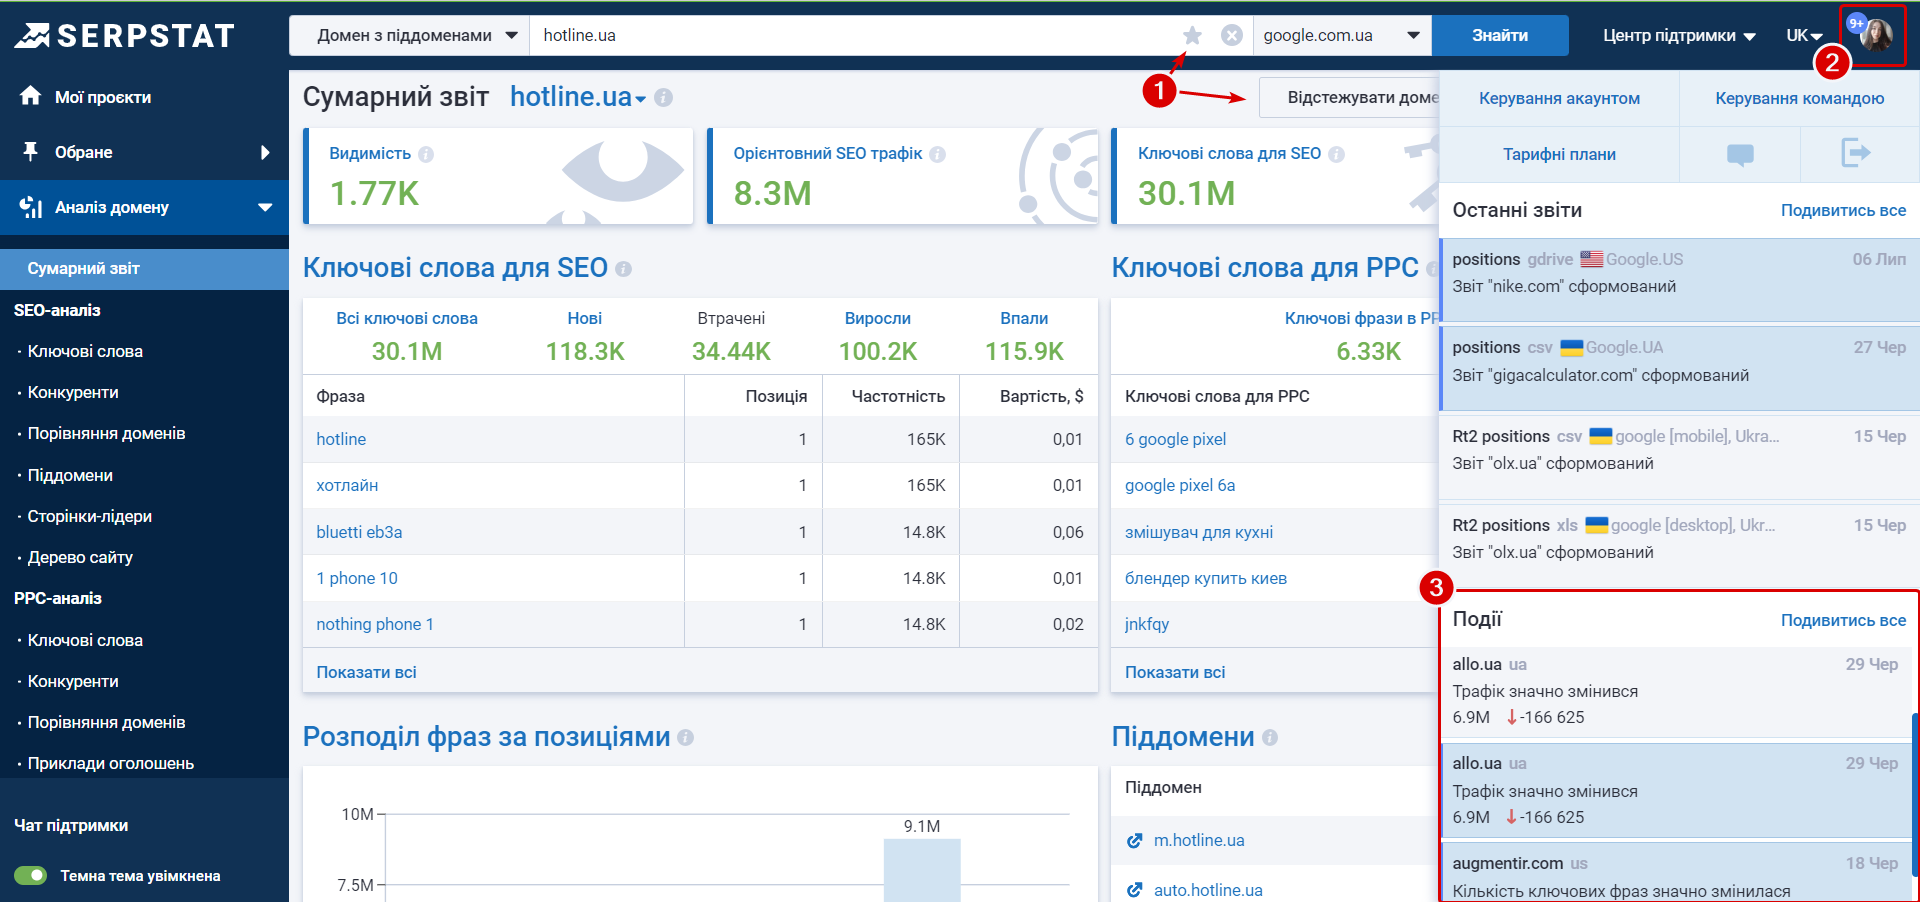Image resolution: width=1920 pixels, height=902 pixels.
Task: Click Подивитись все for Останні звіти
Action: click(1843, 210)
